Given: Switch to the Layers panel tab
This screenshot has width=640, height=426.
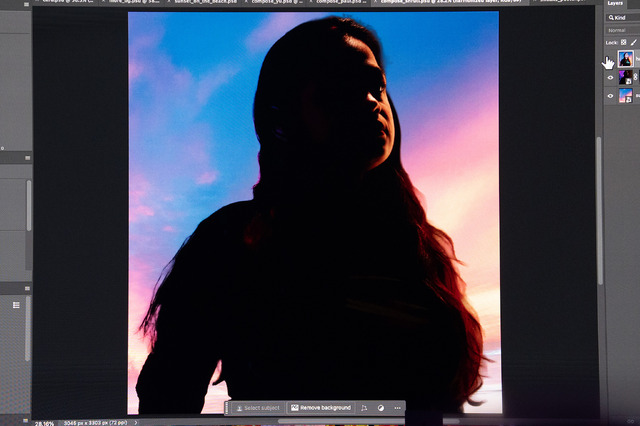Looking at the screenshot, I should point(615,3).
